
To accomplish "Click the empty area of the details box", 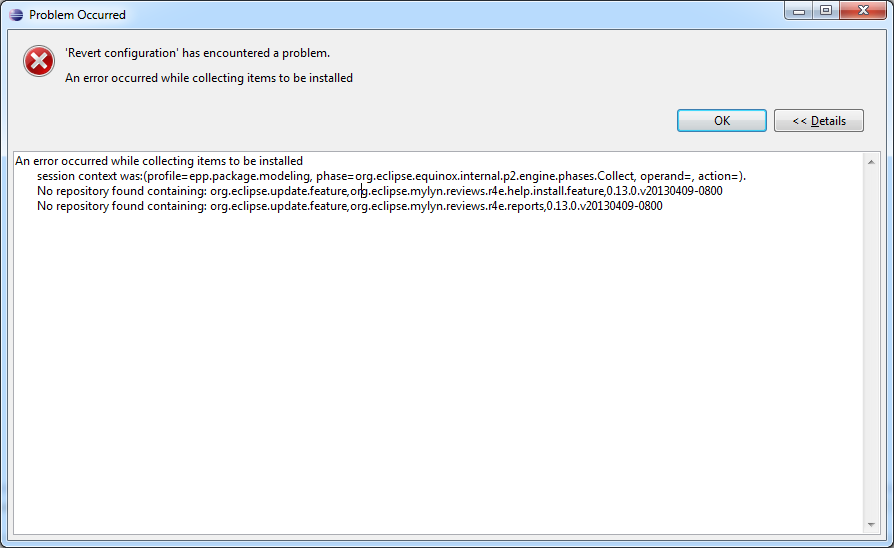I will 439,371.
